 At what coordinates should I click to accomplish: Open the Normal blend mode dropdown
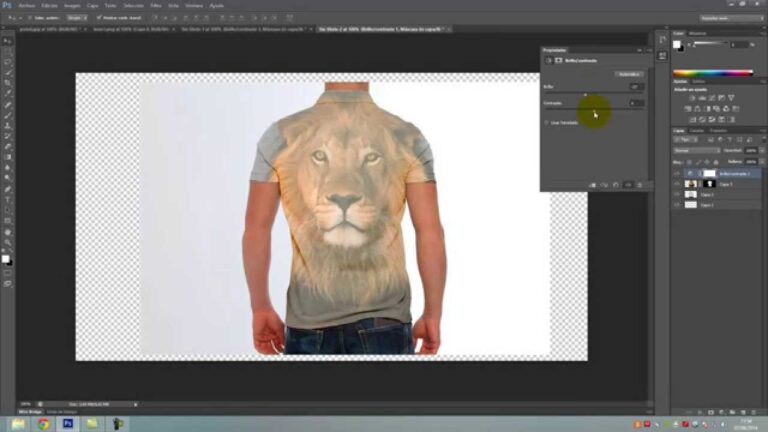(x=696, y=150)
